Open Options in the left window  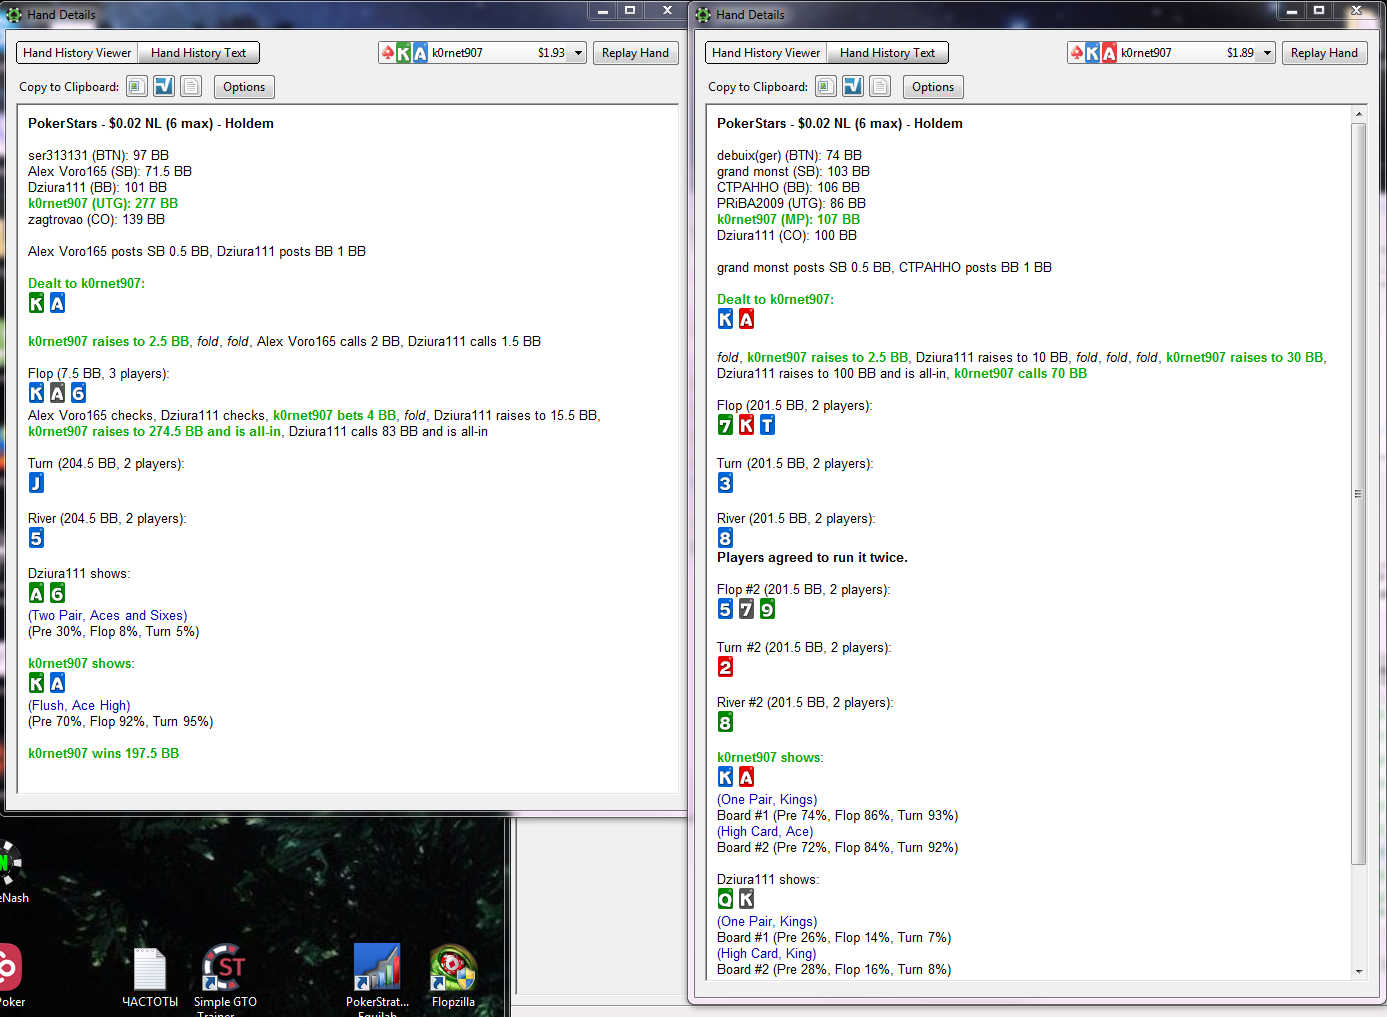pos(244,87)
